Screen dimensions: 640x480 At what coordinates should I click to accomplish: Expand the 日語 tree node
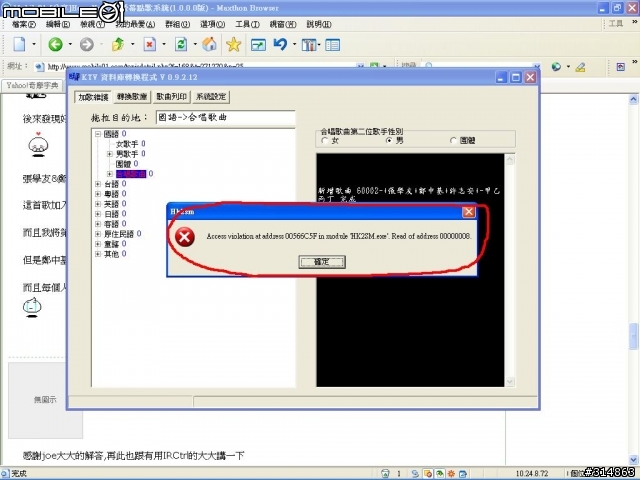pyautogui.click(x=98, y=214)
